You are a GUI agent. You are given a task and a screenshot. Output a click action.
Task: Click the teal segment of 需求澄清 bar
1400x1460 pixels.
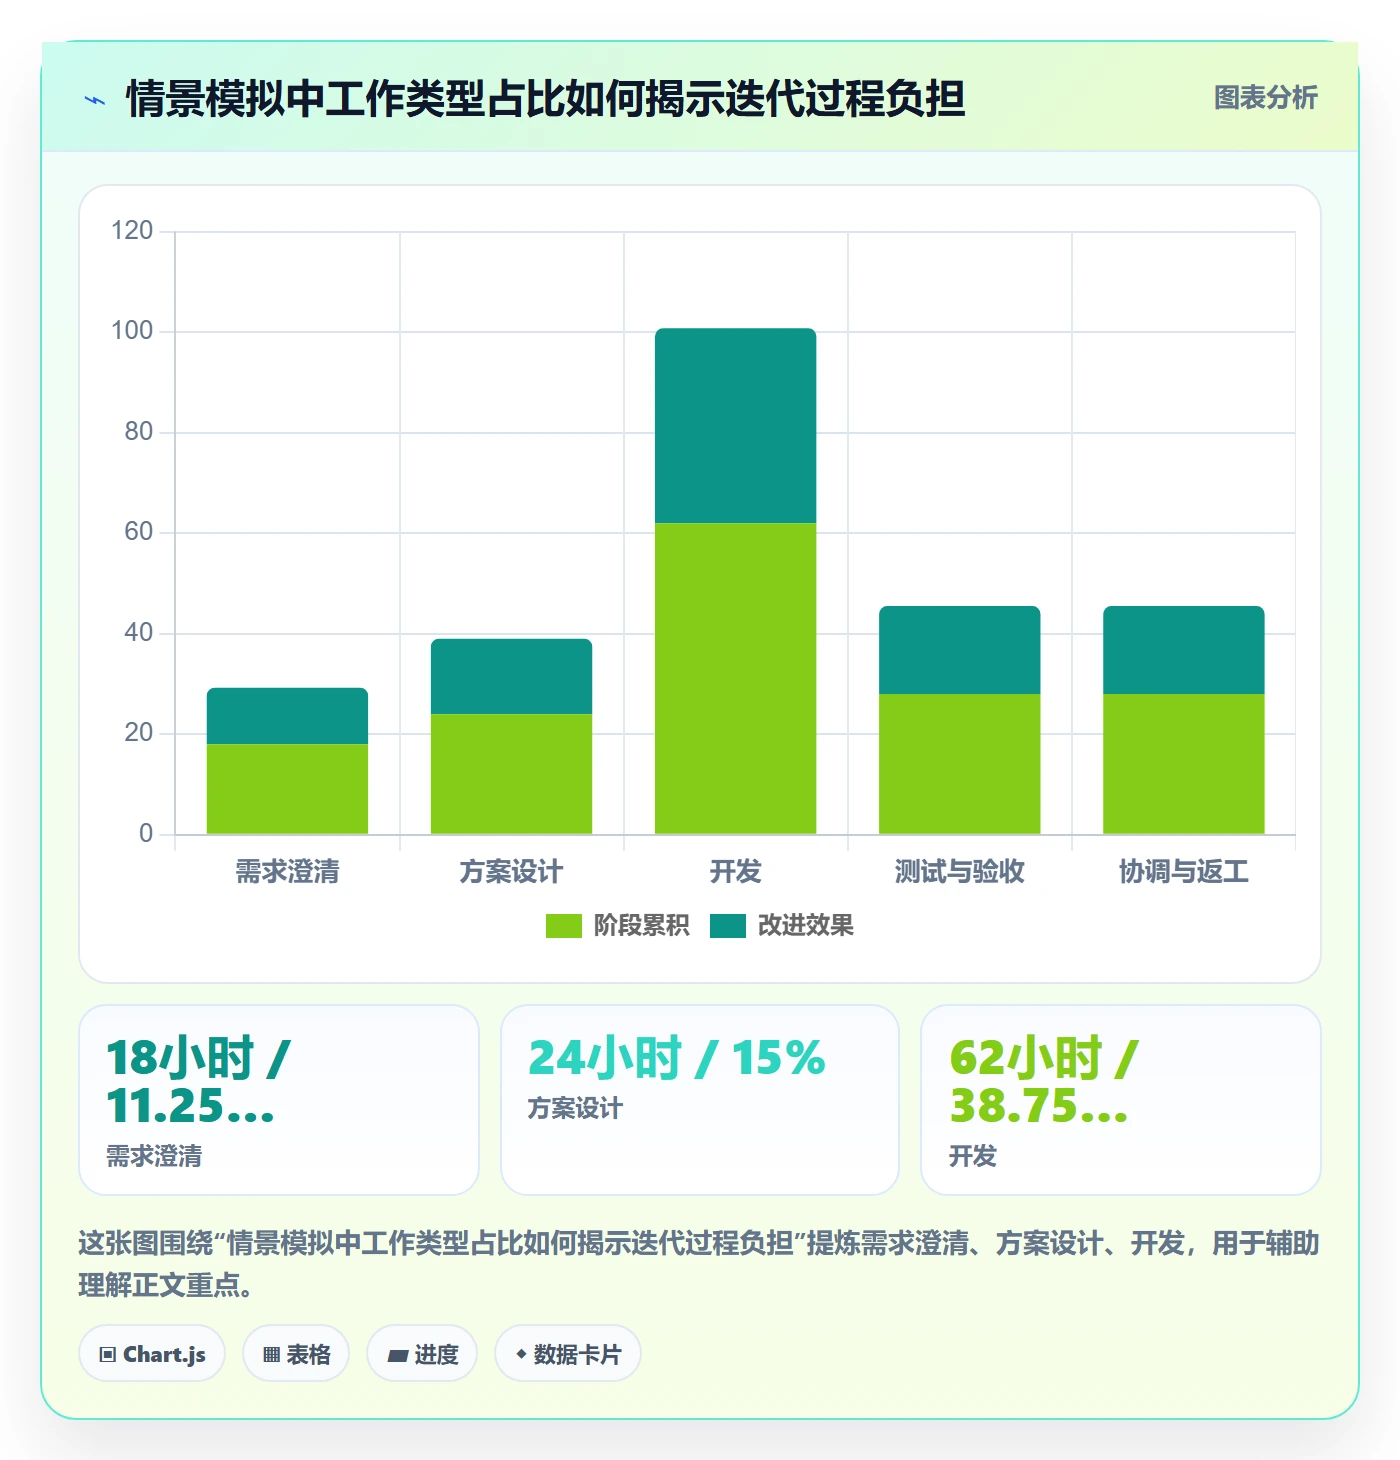(288, 716)
